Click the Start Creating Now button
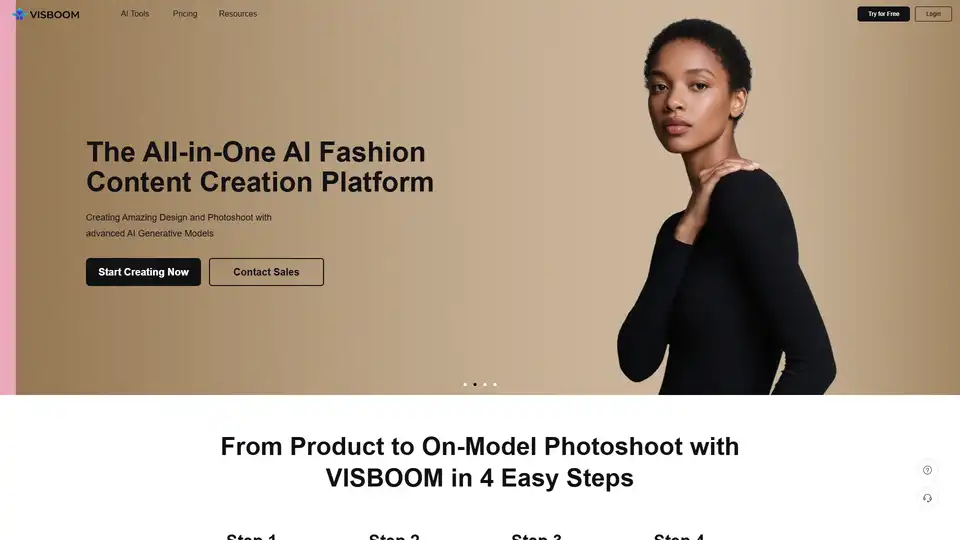The image size is (960, 540). click(143, 272)
